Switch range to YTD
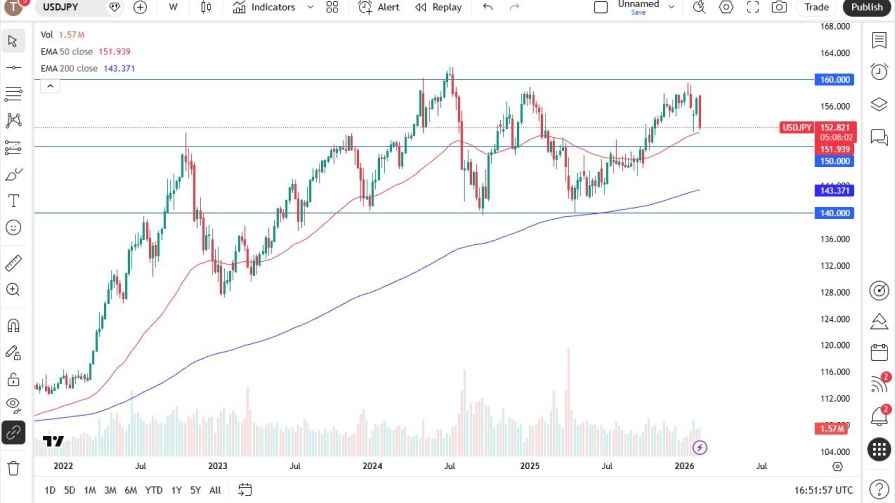The height and width of the screenshot is (503, 895). [153, 490]
